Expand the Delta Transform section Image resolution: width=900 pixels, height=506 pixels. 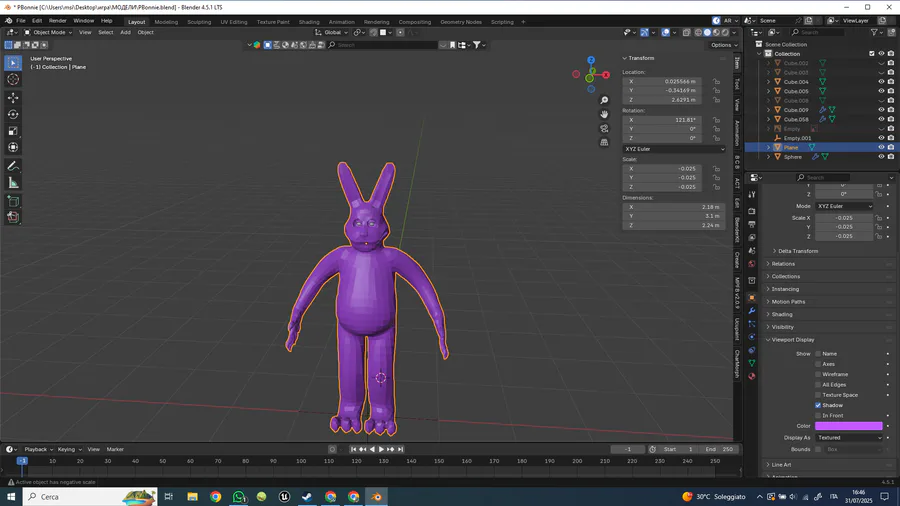click(x=798, y=251)
